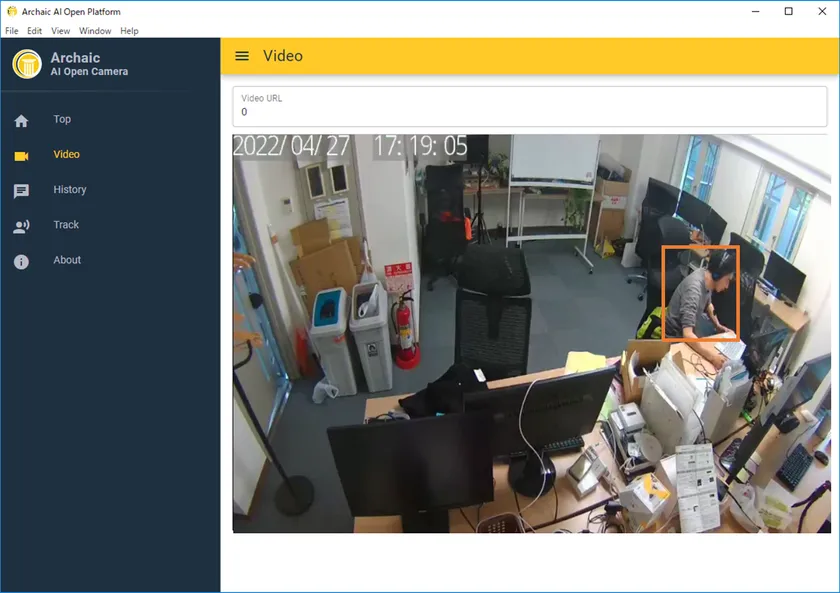This screenshot has width=840, height=593.
Task: Click the info icon beside About
Action: pos(21,261)
